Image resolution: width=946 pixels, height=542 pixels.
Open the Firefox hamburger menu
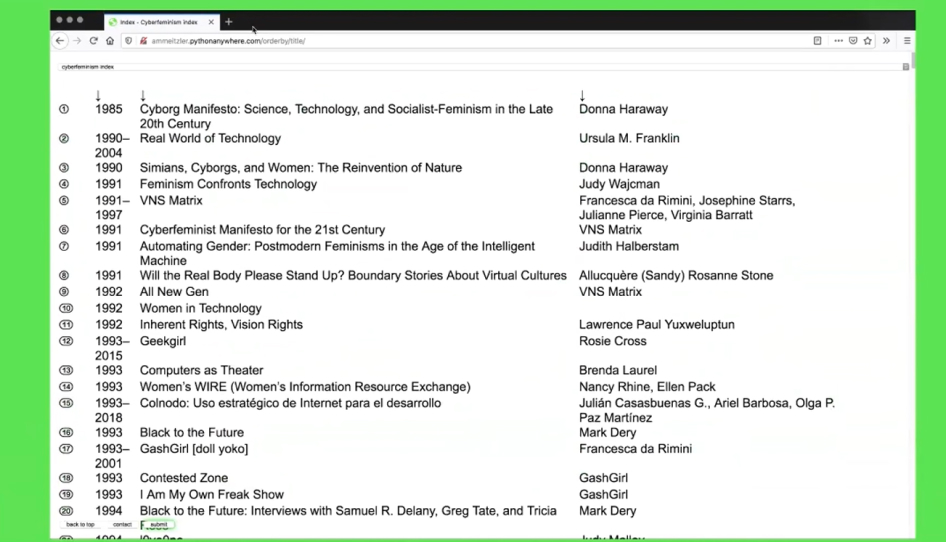coord(907,41)
